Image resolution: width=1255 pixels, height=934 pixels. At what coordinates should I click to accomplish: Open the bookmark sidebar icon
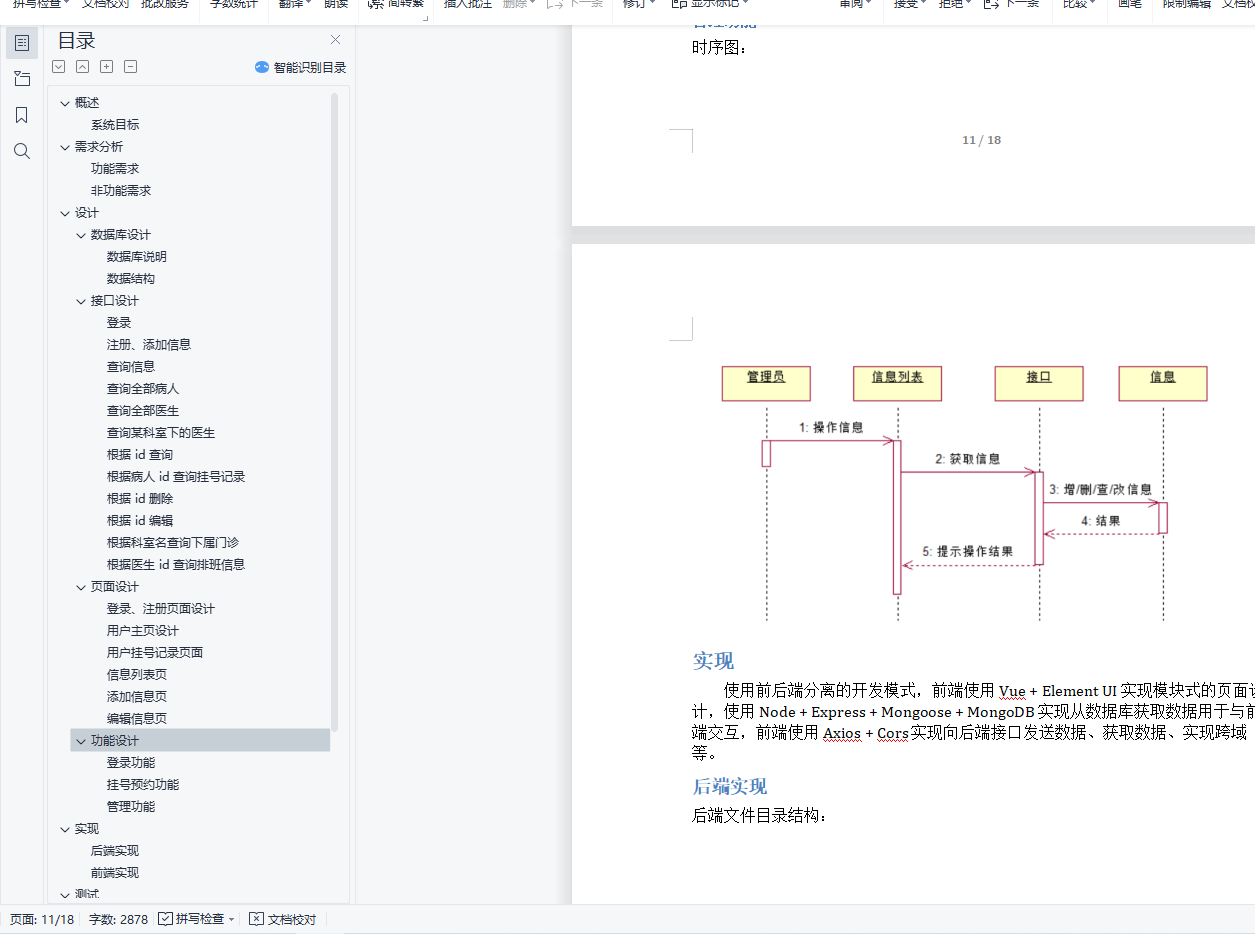[22, 115]
